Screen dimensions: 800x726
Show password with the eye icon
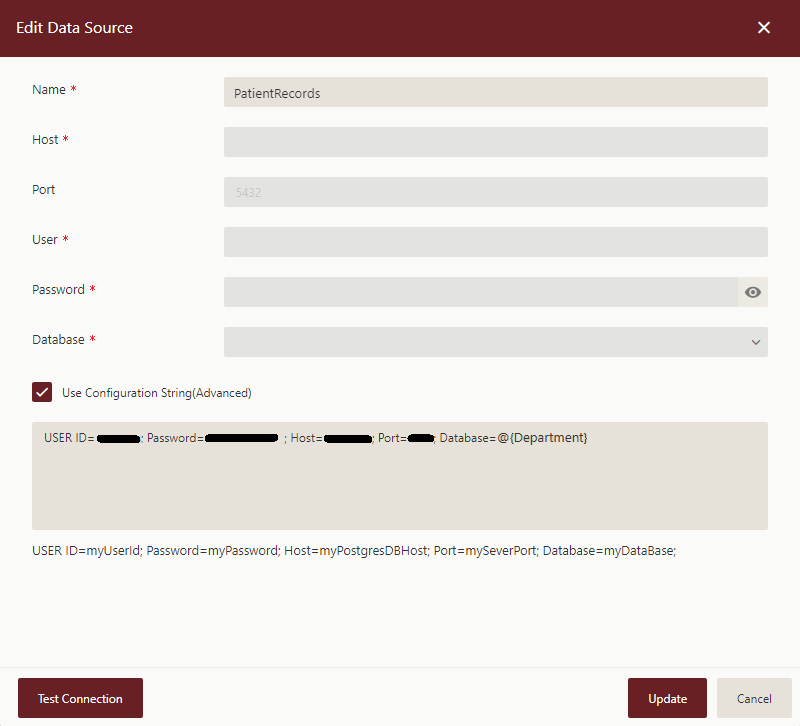point(753,292)
